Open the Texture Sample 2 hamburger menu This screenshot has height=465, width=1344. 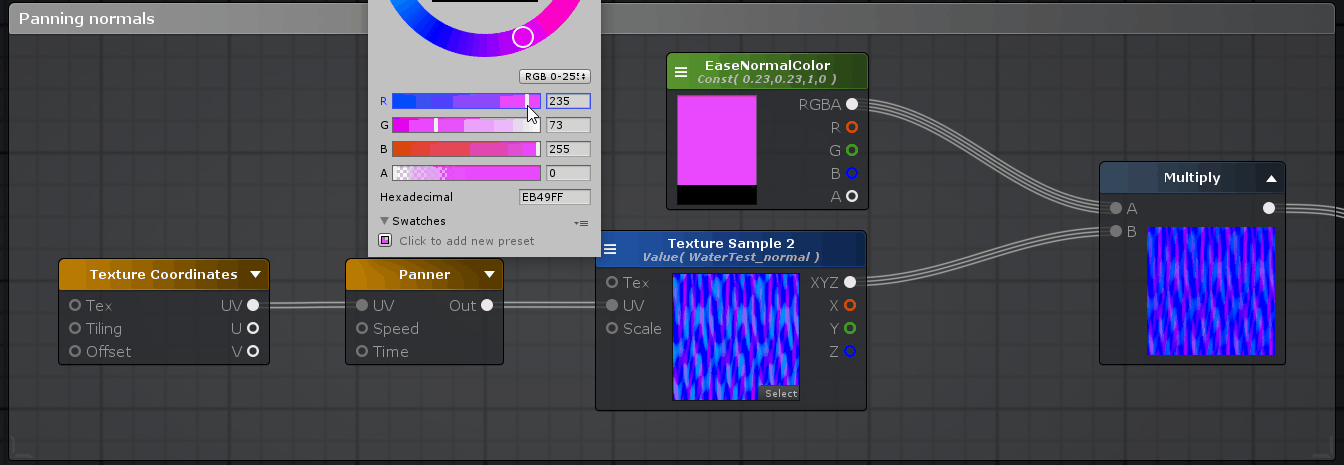coord(610,249)
